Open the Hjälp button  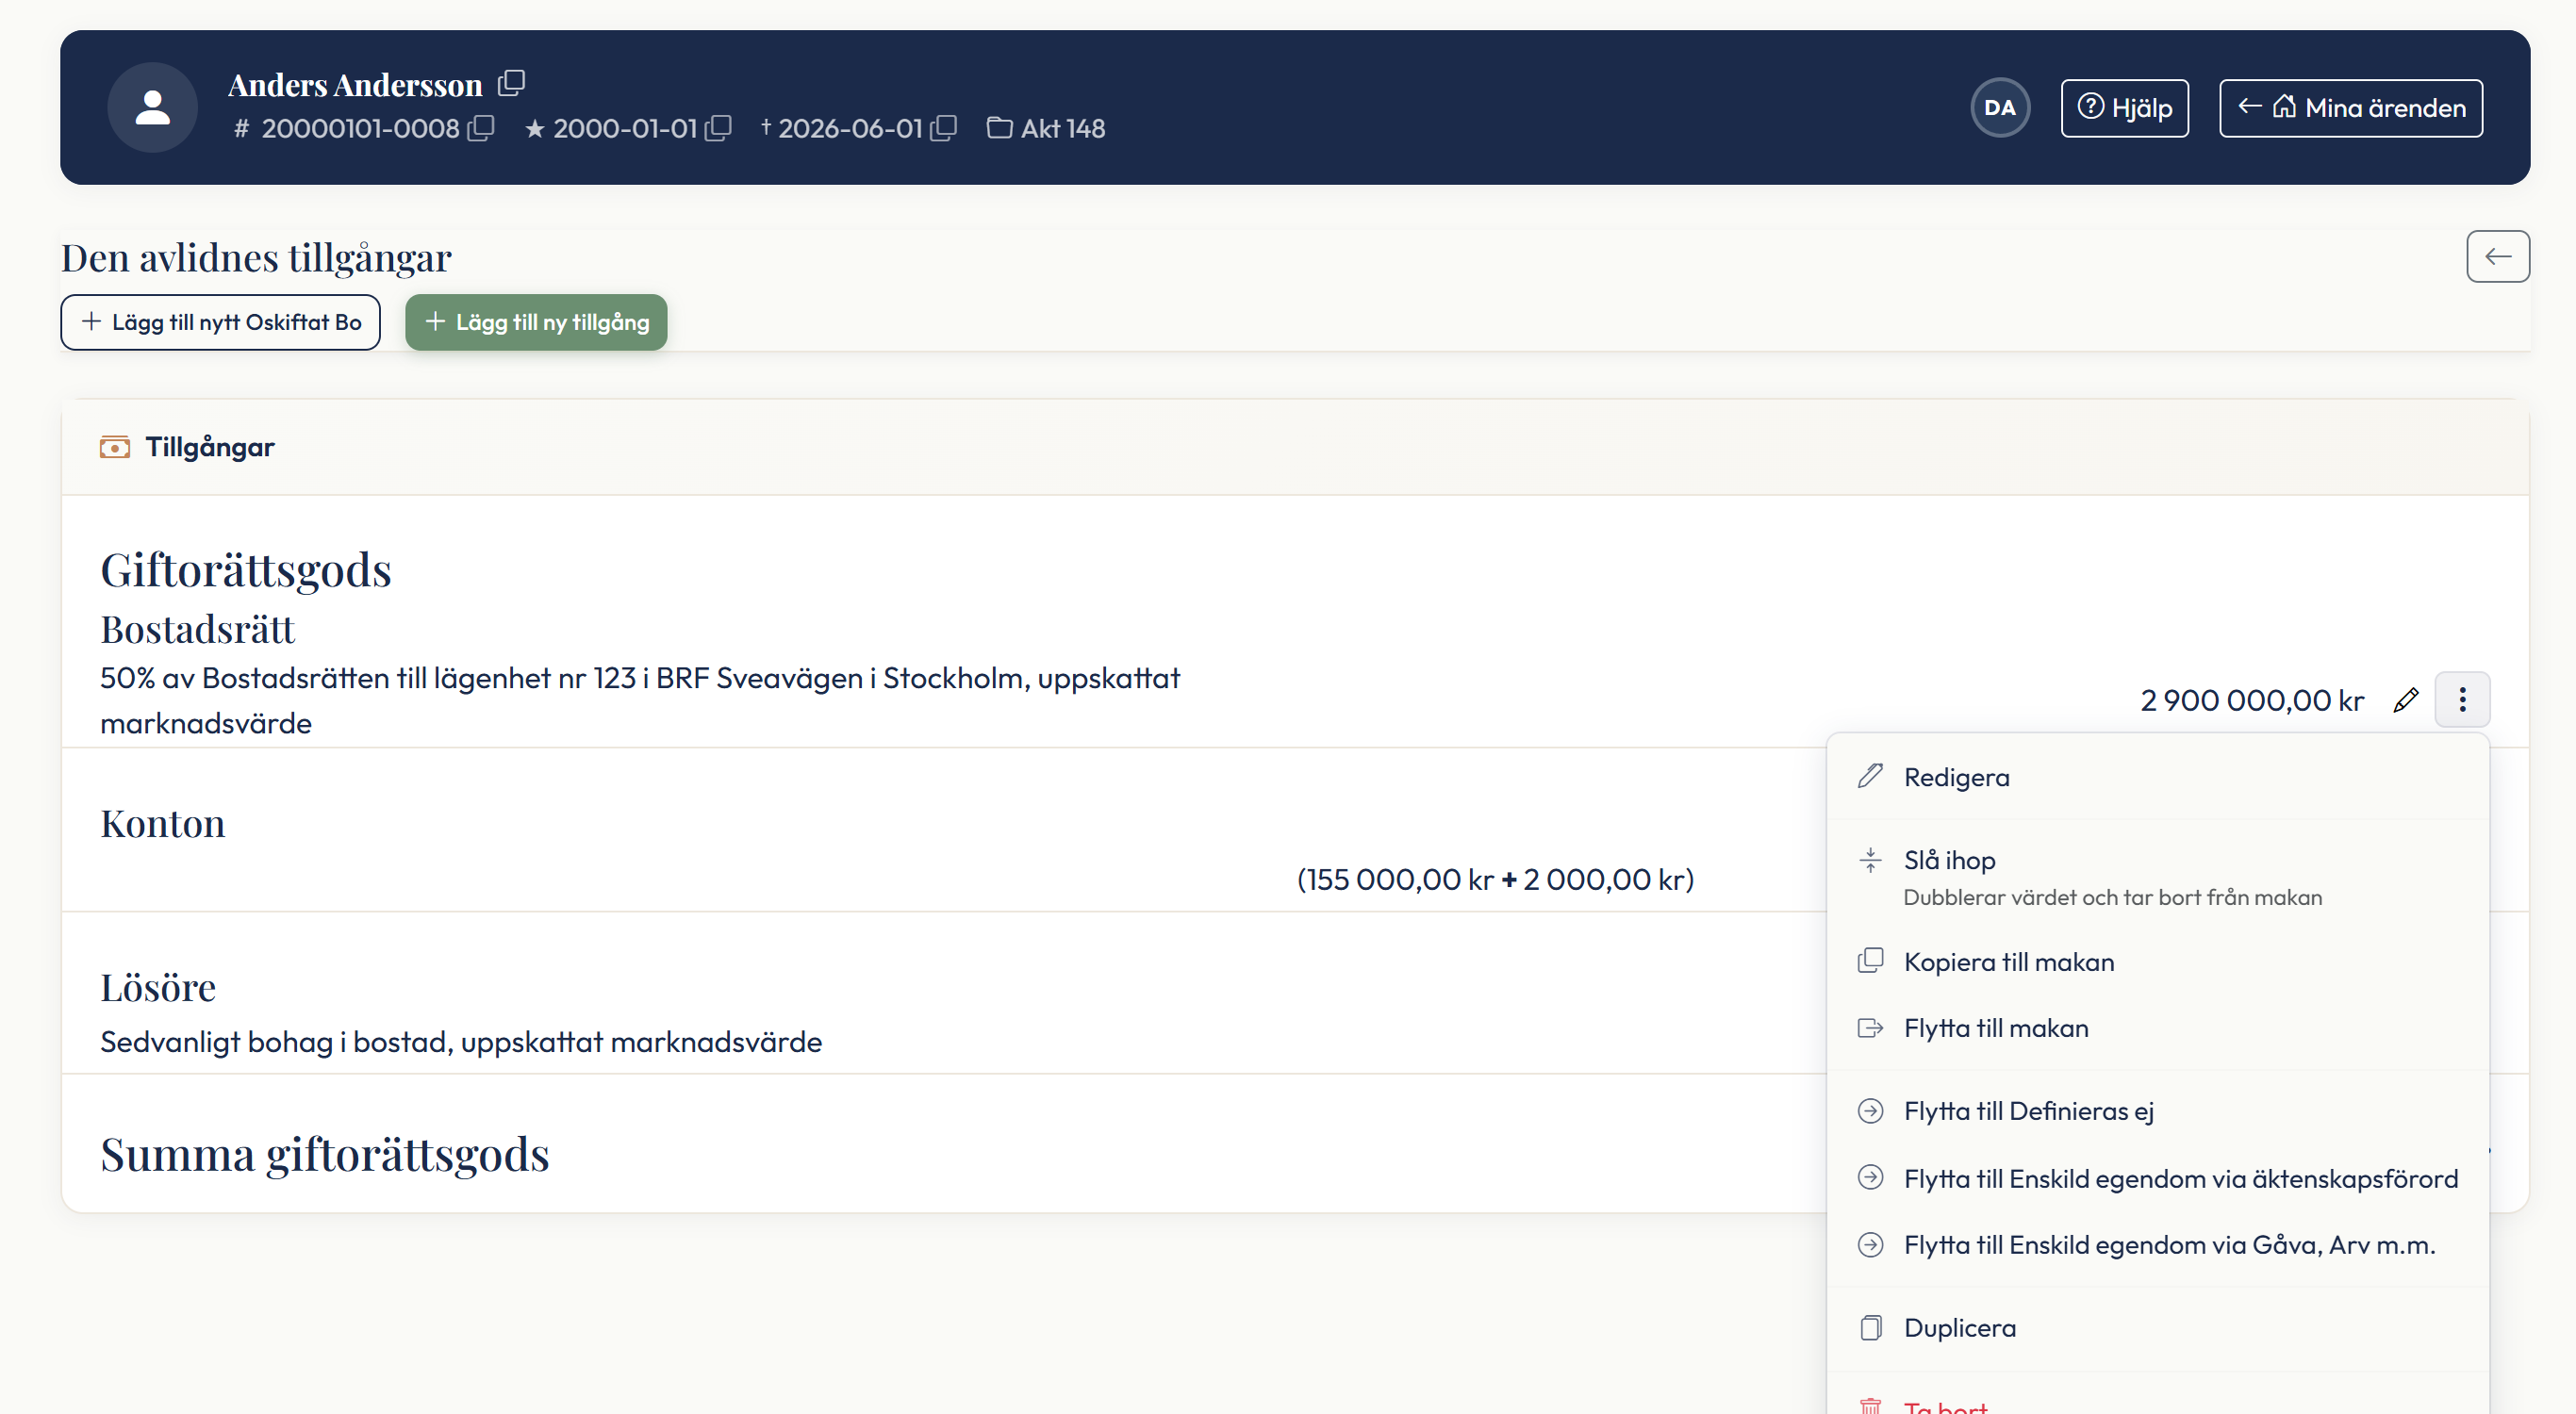click(2124, 108)
